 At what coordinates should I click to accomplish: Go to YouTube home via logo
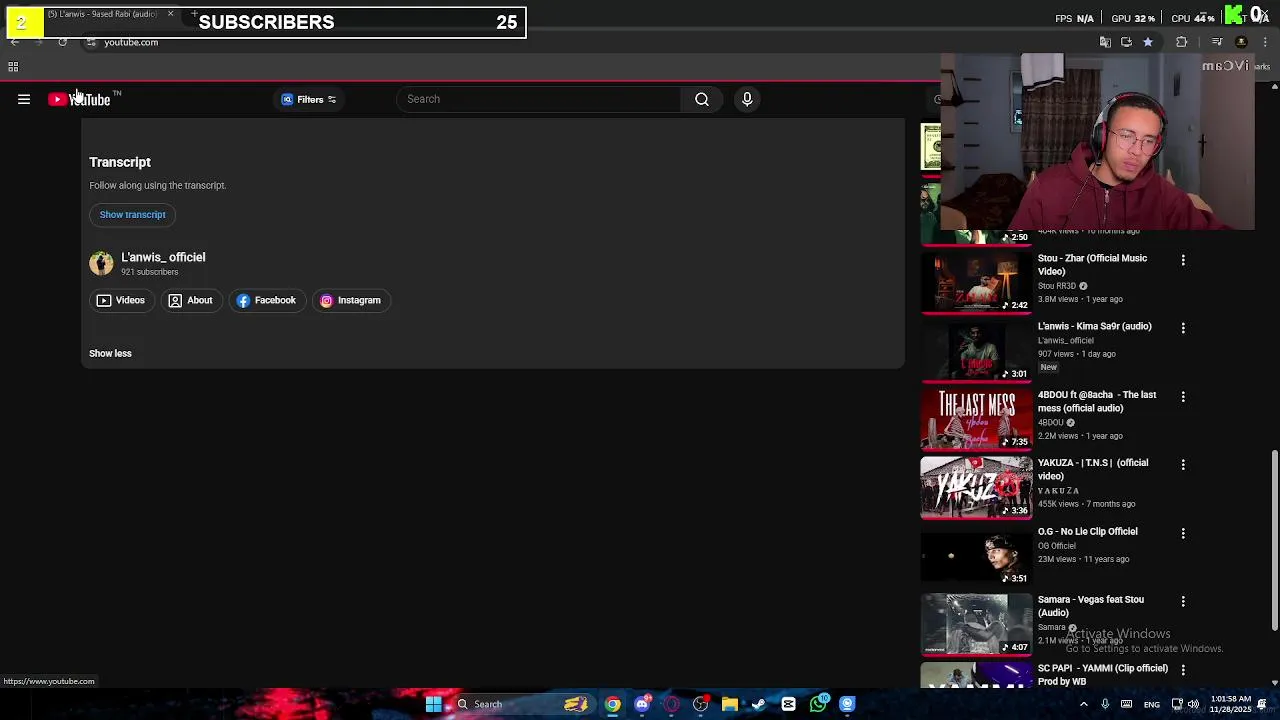(80, 99)
